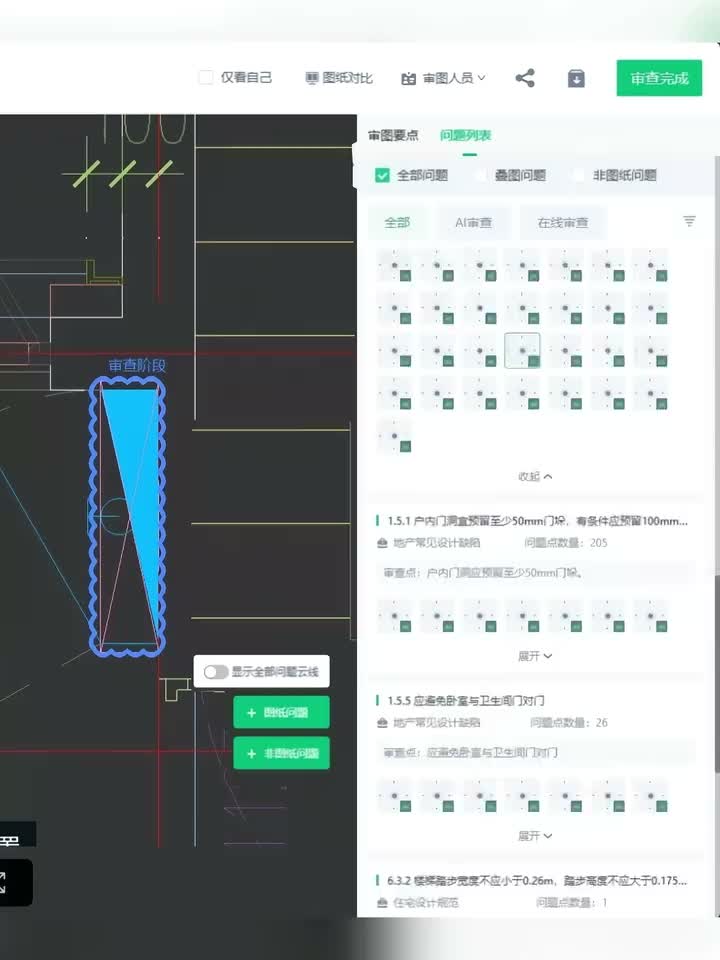Open first issue thumbnail under section 1.5.5
The height and width of the screenshot is (960, 720).
(x=395, y=796)
